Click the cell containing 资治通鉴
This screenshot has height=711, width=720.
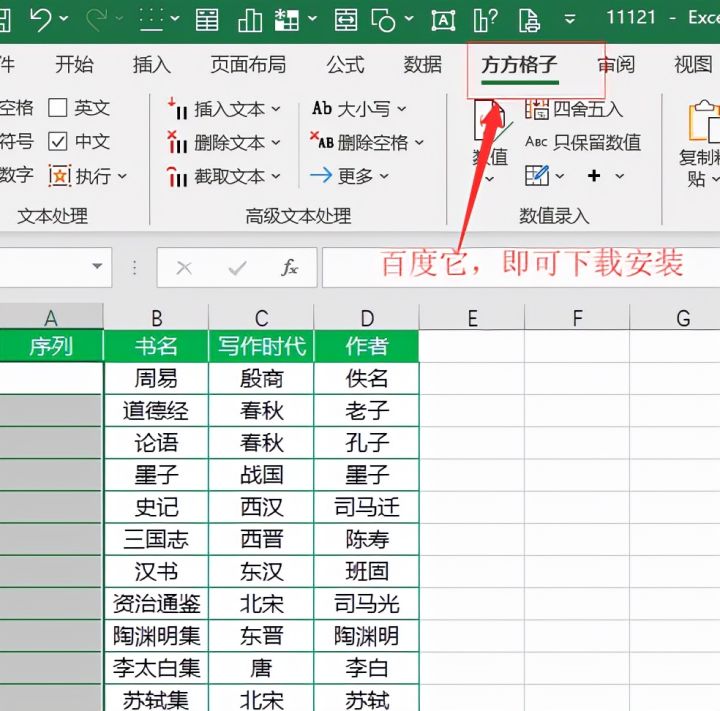[156, 604]
